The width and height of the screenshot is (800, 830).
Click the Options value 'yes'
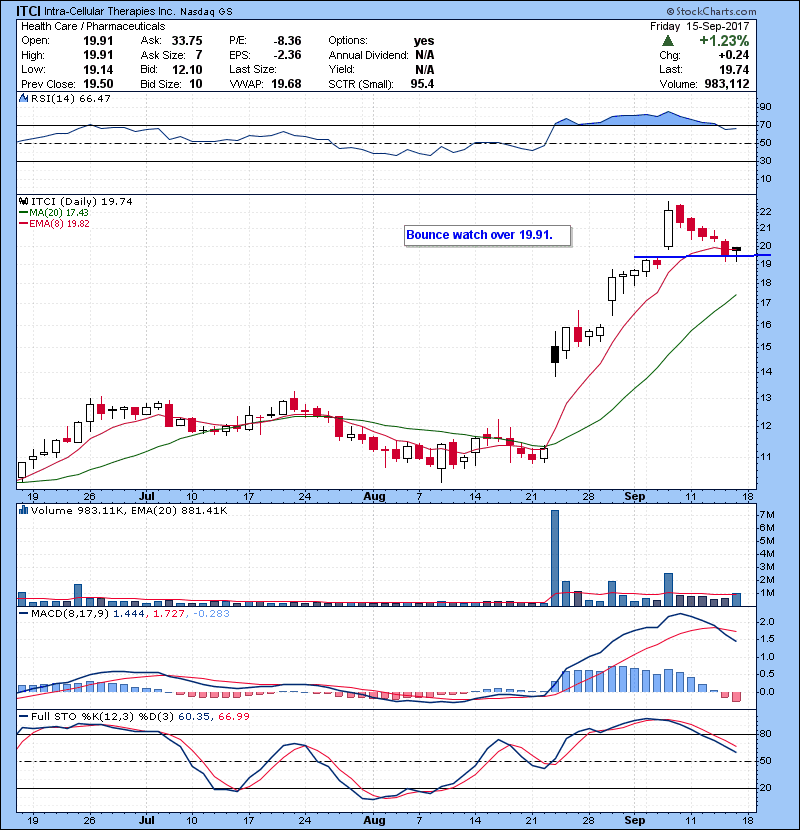[x=424, y=41]
